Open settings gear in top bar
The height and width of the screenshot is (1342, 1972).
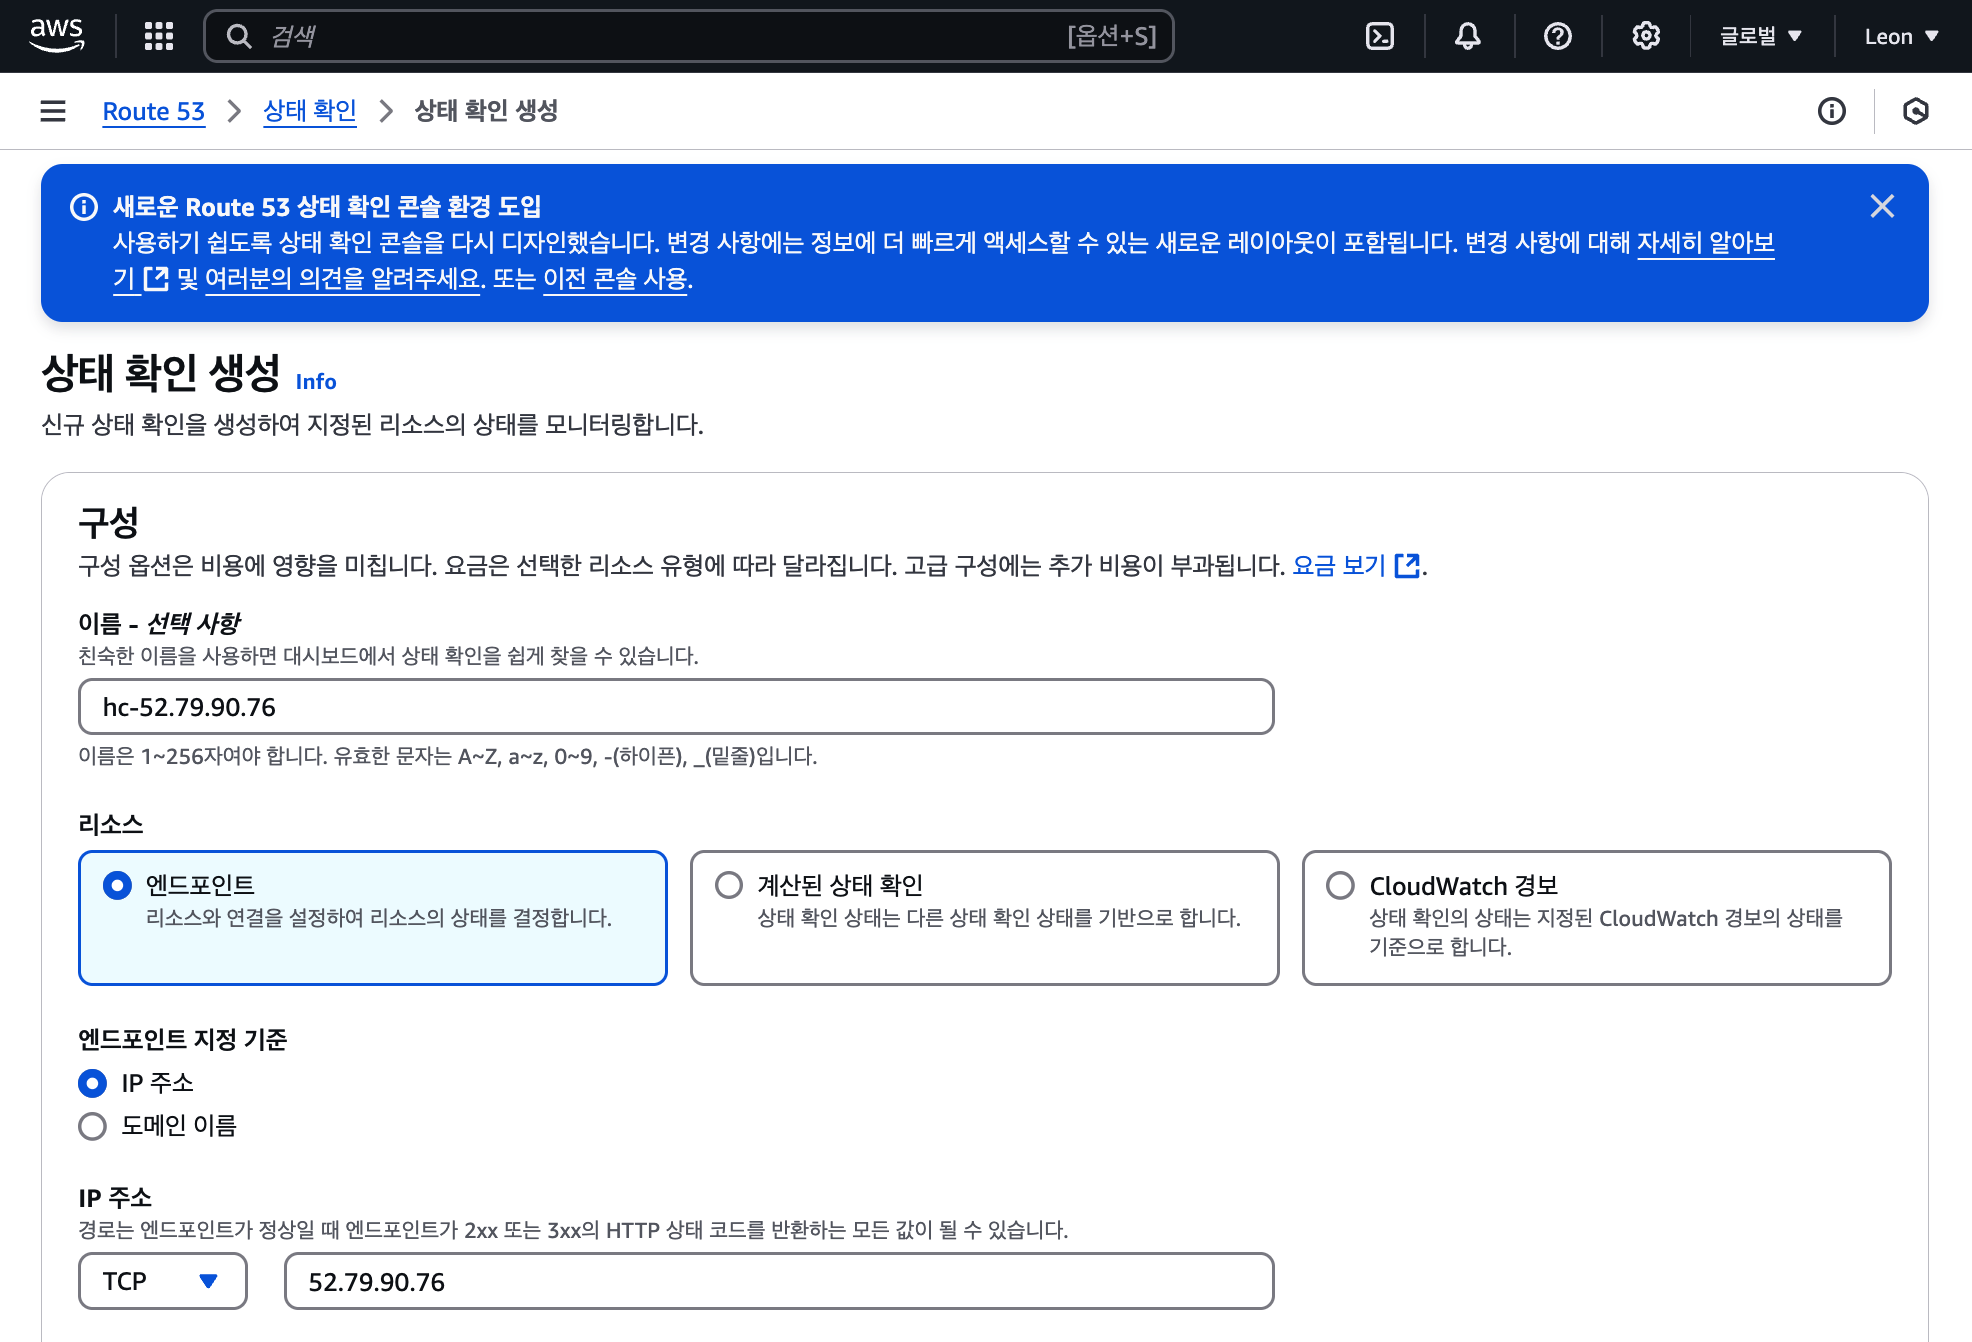coord(1645,36)
